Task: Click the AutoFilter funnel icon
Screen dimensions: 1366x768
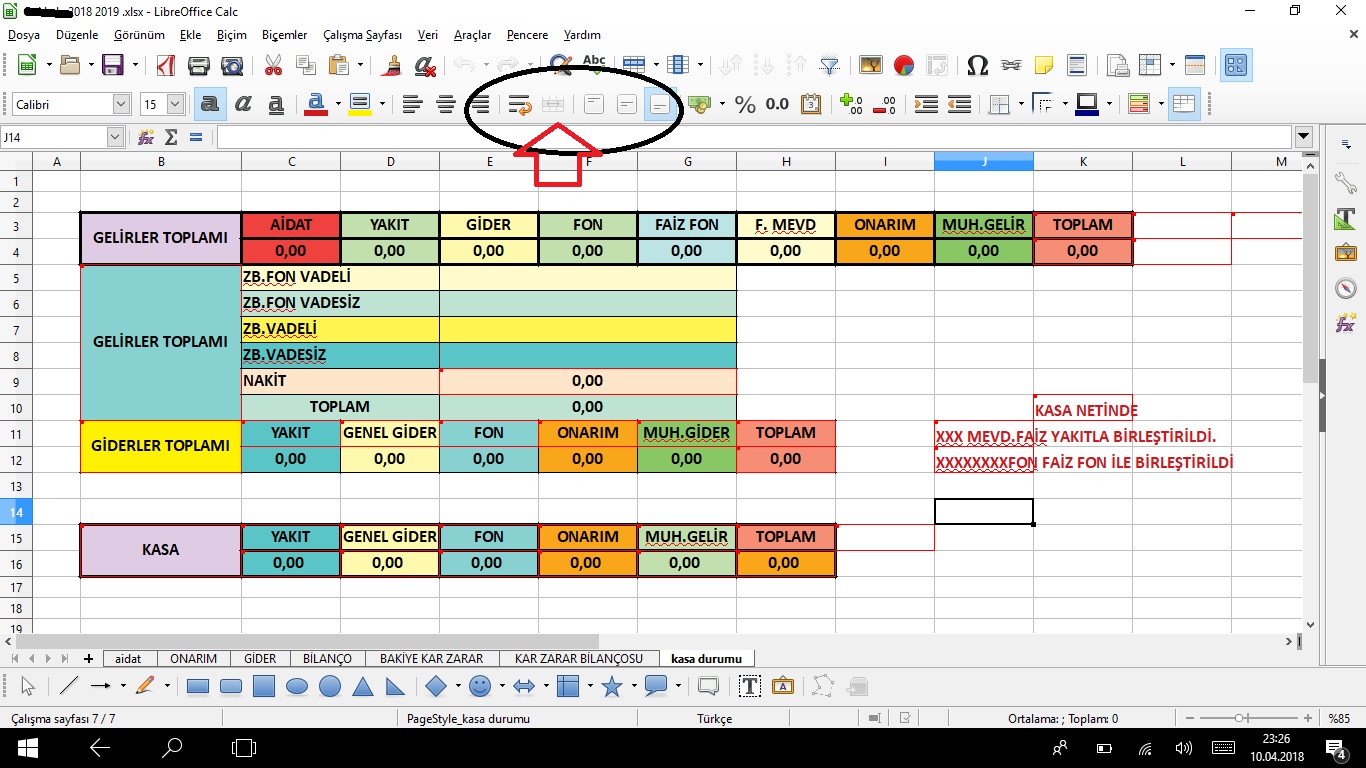Action: pyautogui.click(x=829, y=65)
